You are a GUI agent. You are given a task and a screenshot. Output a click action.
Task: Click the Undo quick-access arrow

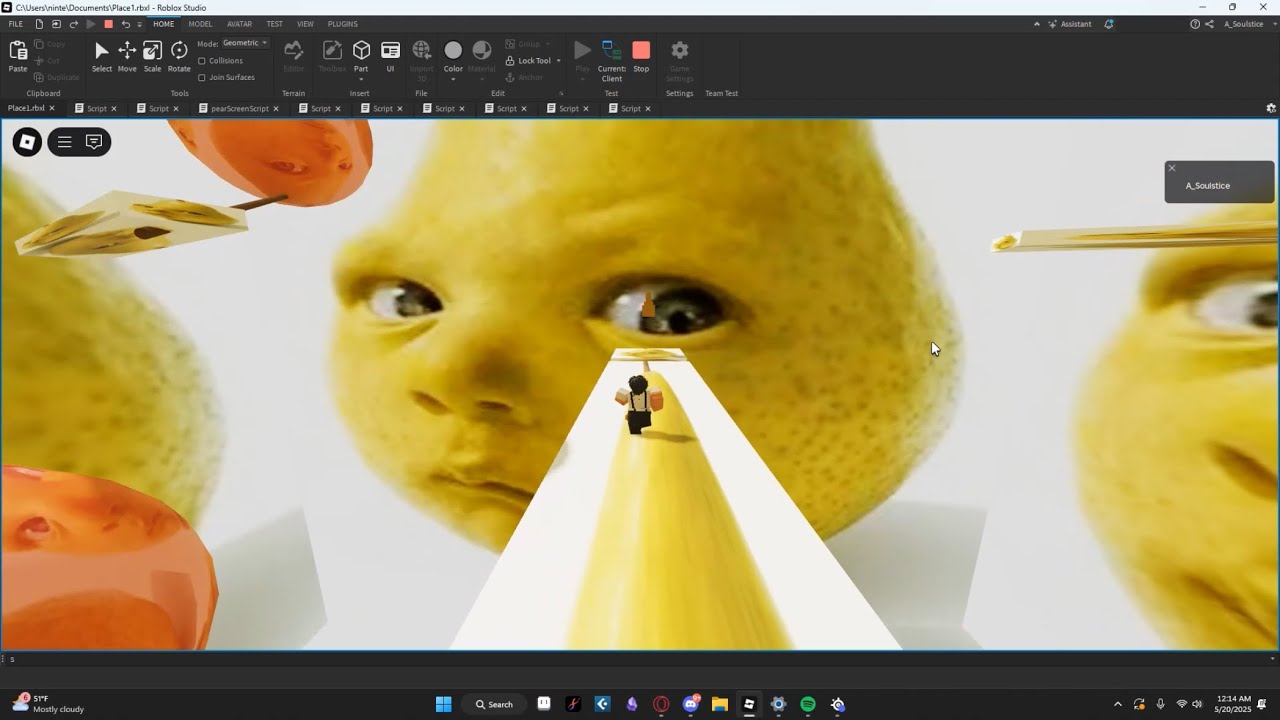click(125, 24)
